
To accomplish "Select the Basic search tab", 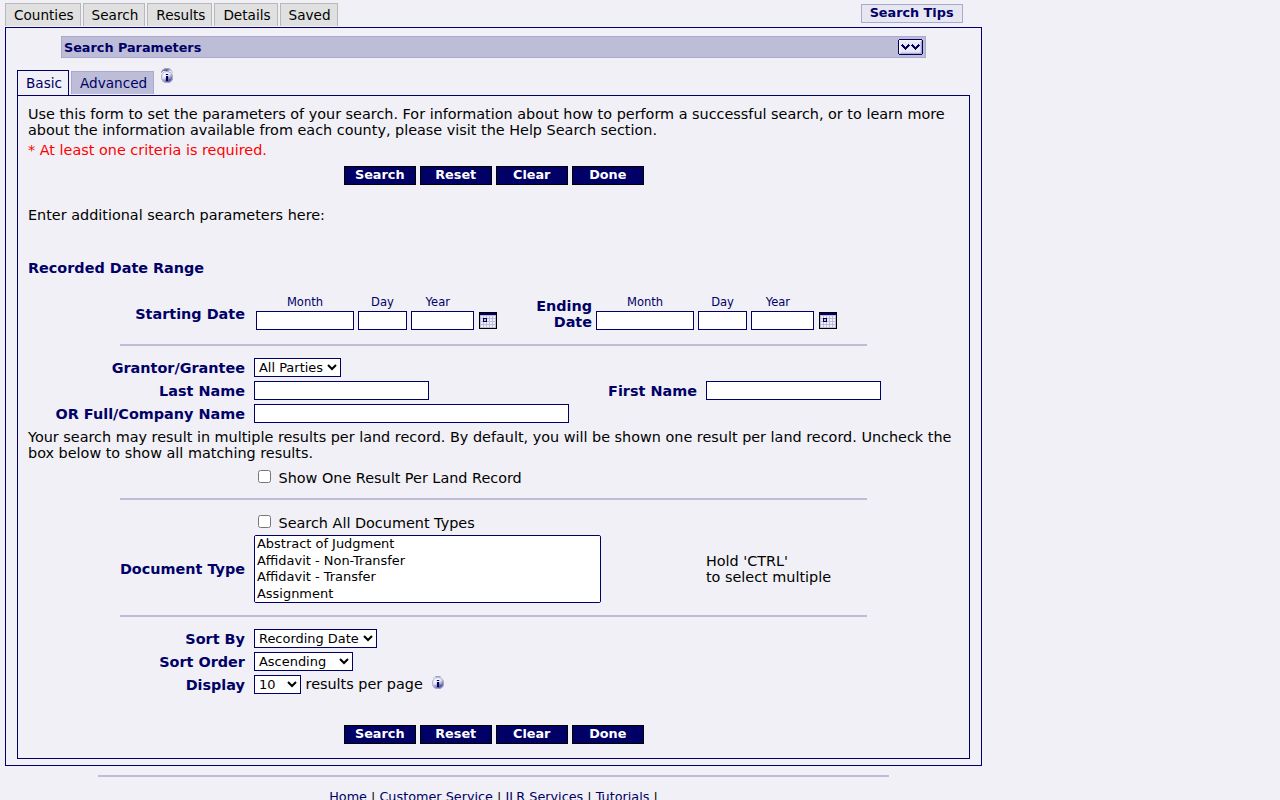I will [x=44, y=83].
